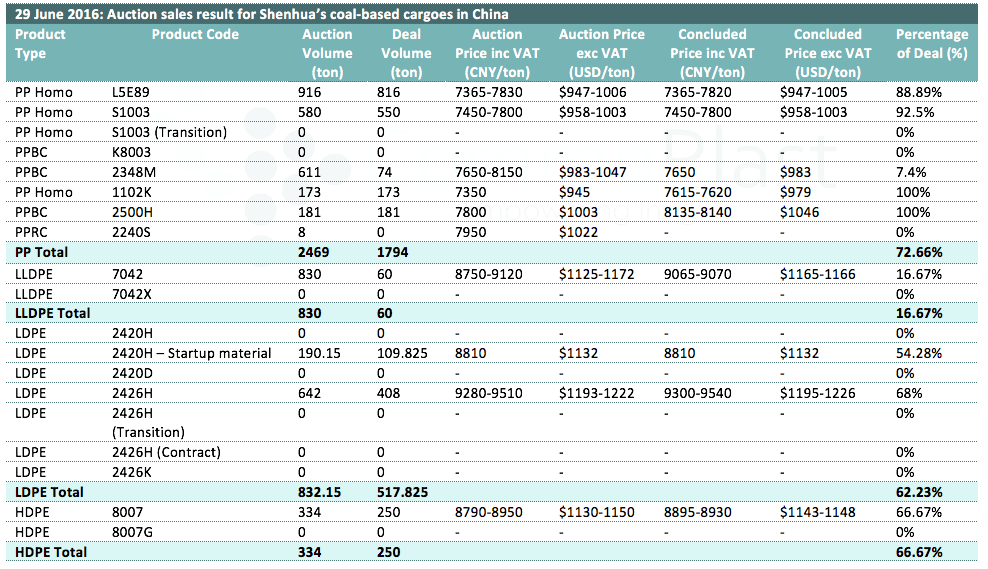Click the Percentage of Deal (%) header
The width and height of the screenshot is (988, 569).
[x=932, y=44]
